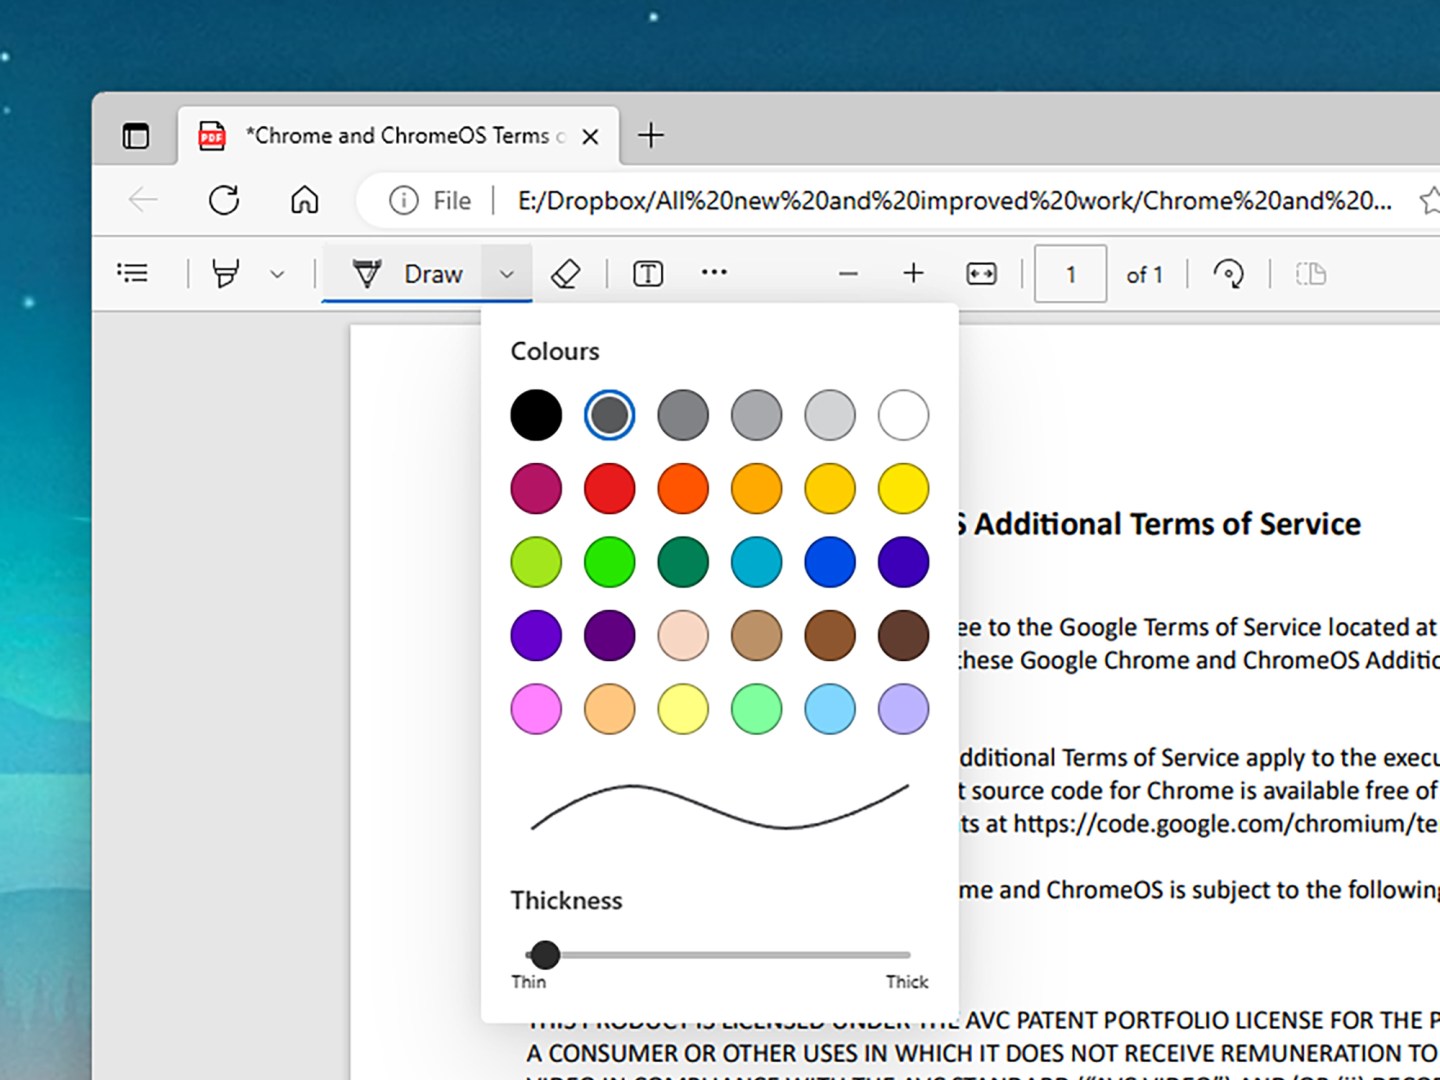Viewport: 1440px width, 1080px height.
Task: Select the Eraser tool
Action: [x=566, y=273]
